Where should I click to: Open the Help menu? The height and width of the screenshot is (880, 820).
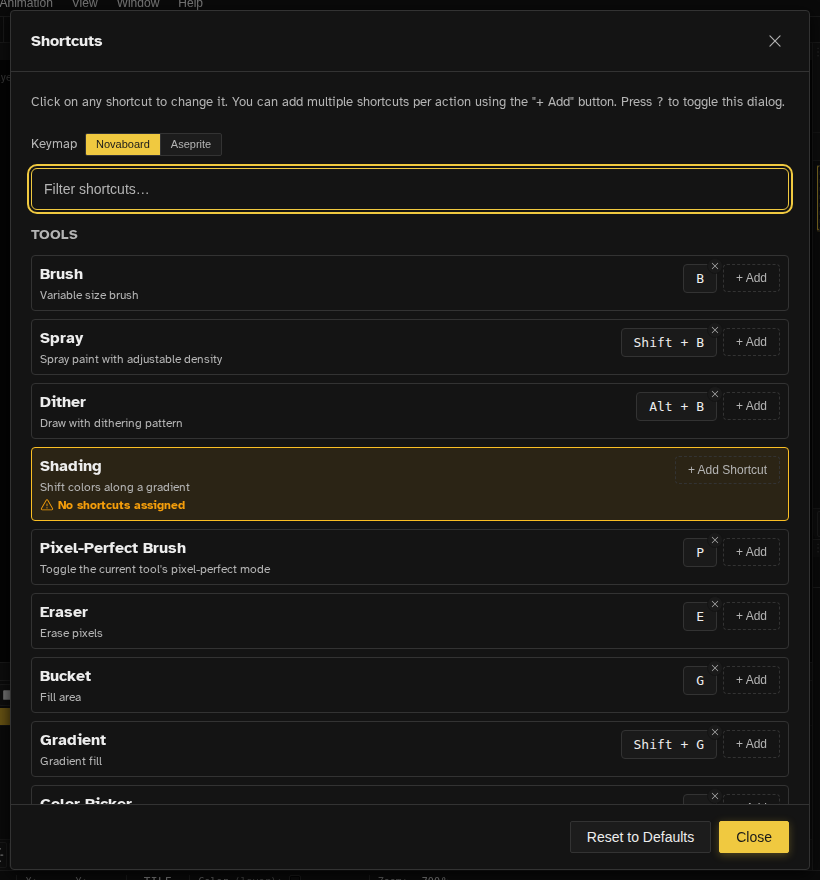pyautogui.click(x=190, y=4)
